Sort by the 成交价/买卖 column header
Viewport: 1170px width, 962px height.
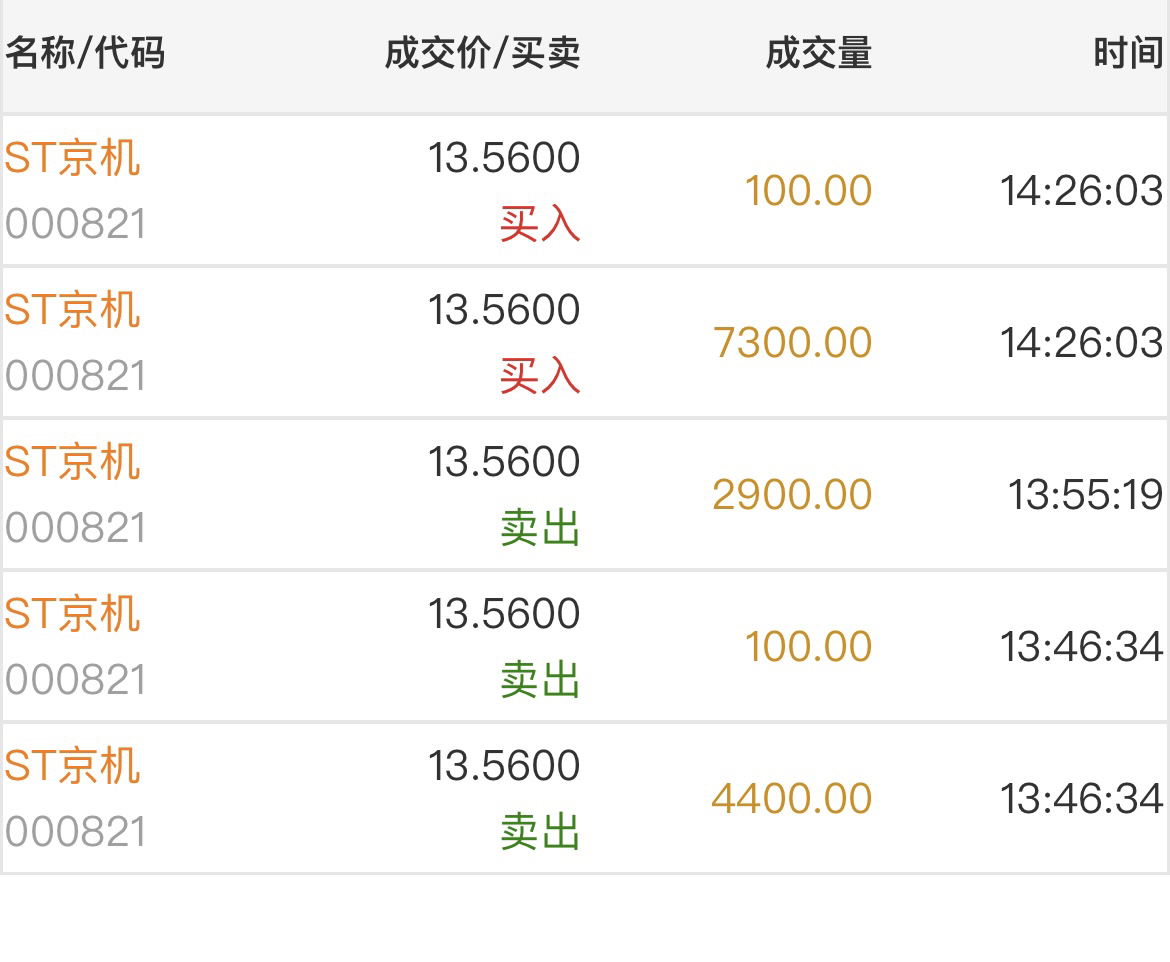tap(482, 53)
